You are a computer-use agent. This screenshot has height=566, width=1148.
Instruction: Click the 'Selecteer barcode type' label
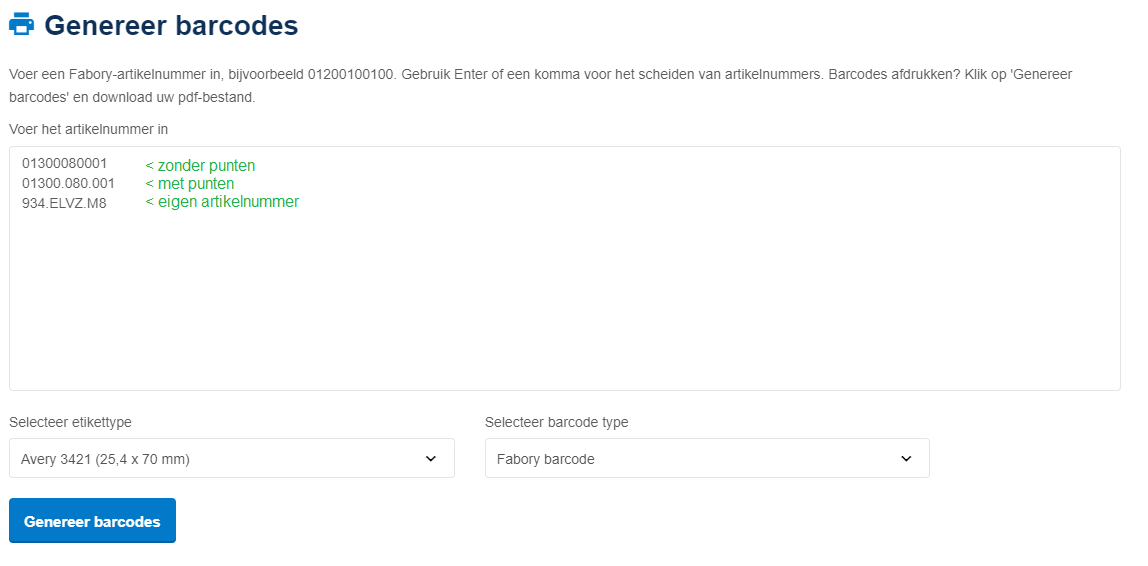[556, 422]
